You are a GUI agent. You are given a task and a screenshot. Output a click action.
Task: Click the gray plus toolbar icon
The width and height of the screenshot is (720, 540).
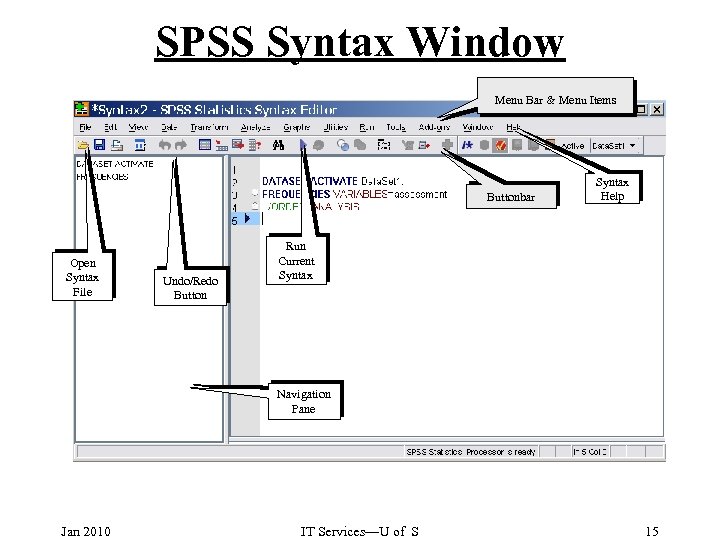(447, 146)
